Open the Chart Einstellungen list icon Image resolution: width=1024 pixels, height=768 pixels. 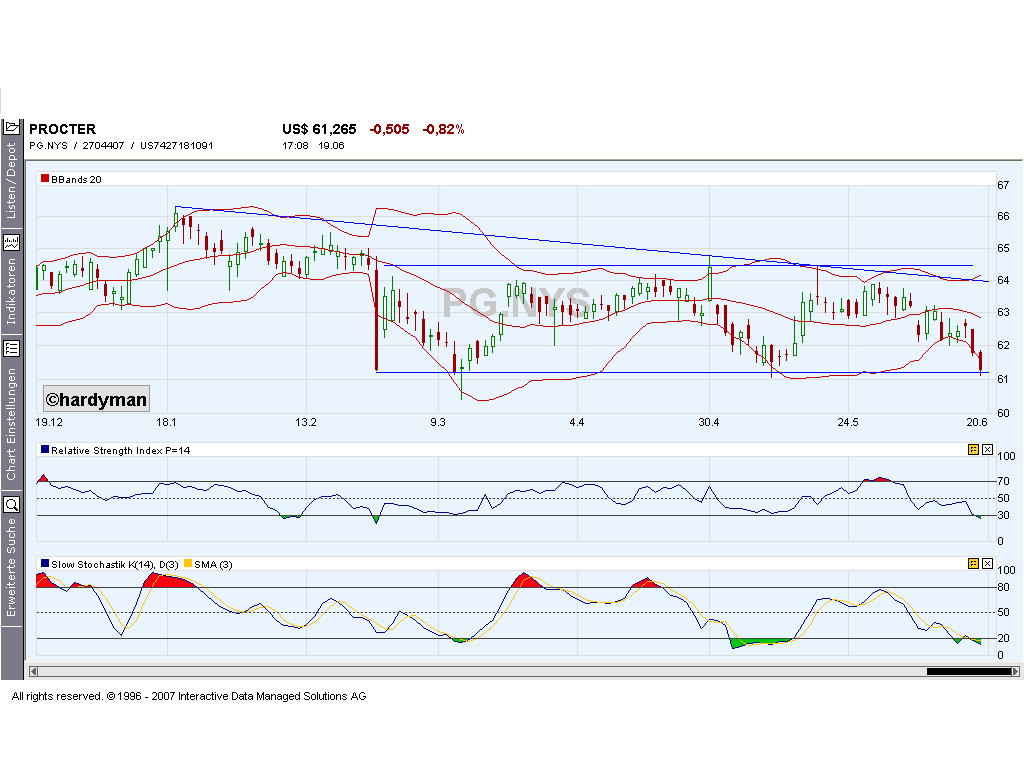13,349
